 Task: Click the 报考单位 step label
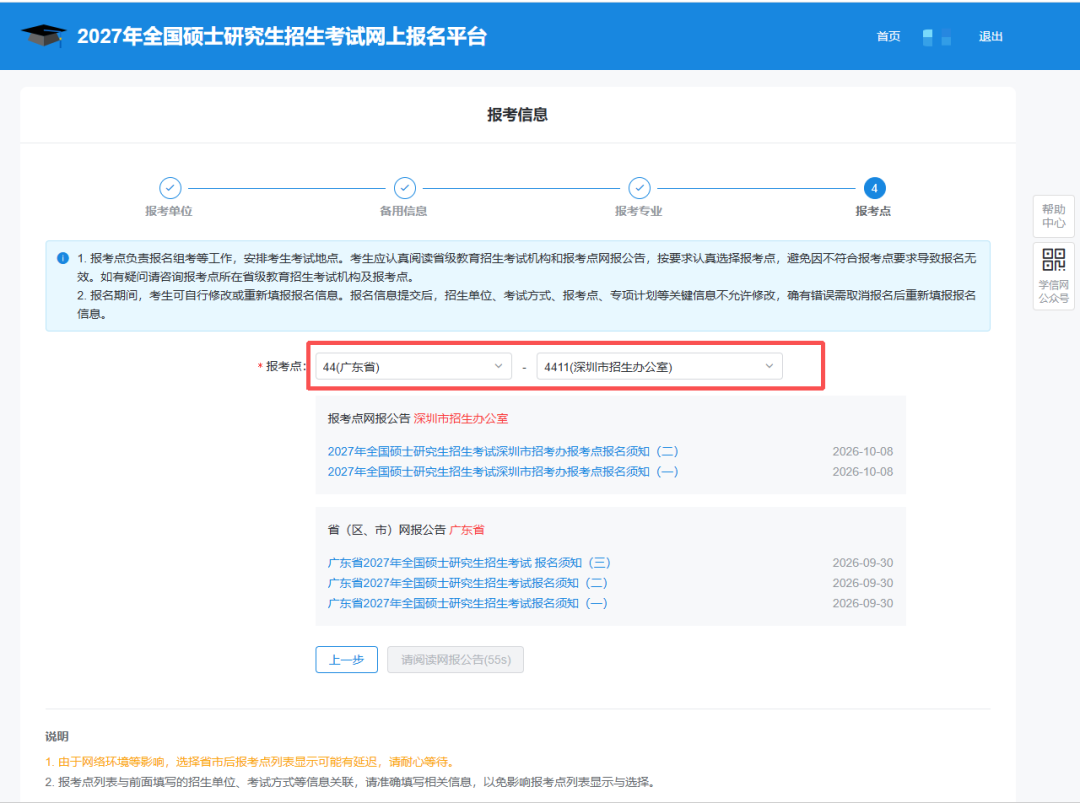click(x=169, y=211)
